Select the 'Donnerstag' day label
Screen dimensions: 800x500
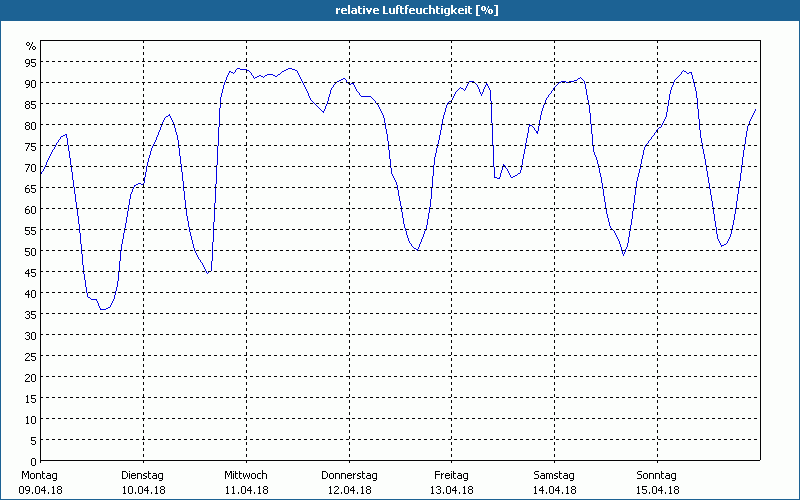tap(349, 476)
